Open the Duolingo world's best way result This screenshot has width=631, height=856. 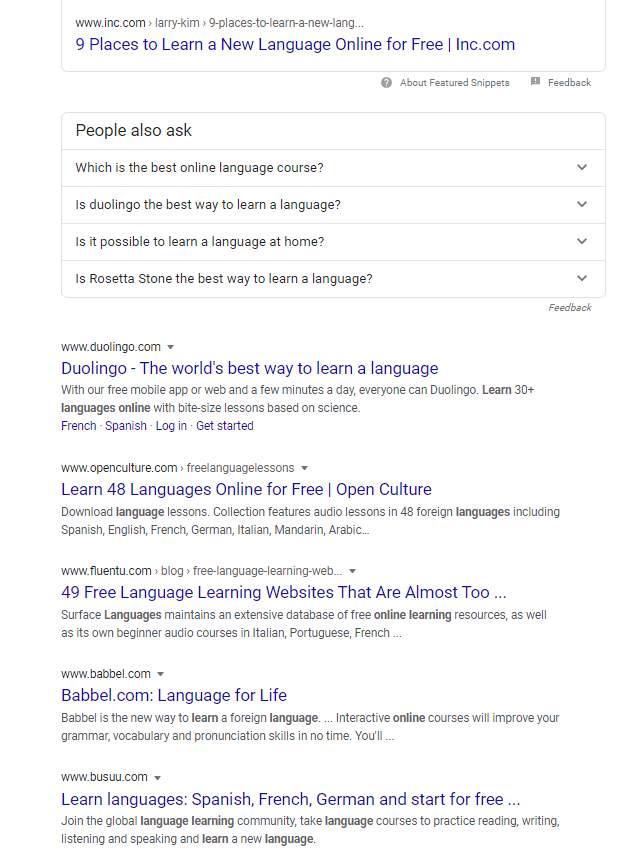[x=249, y=368]
